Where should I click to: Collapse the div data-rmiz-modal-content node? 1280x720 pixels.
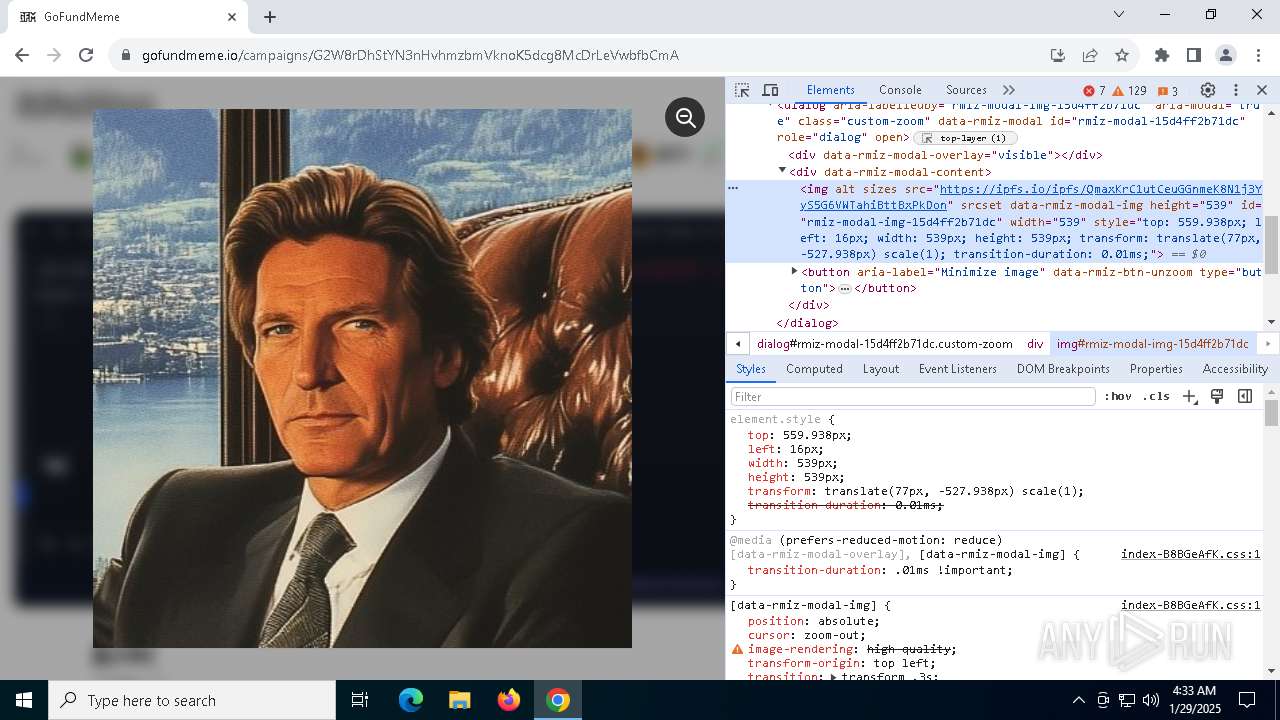(783, 171)
